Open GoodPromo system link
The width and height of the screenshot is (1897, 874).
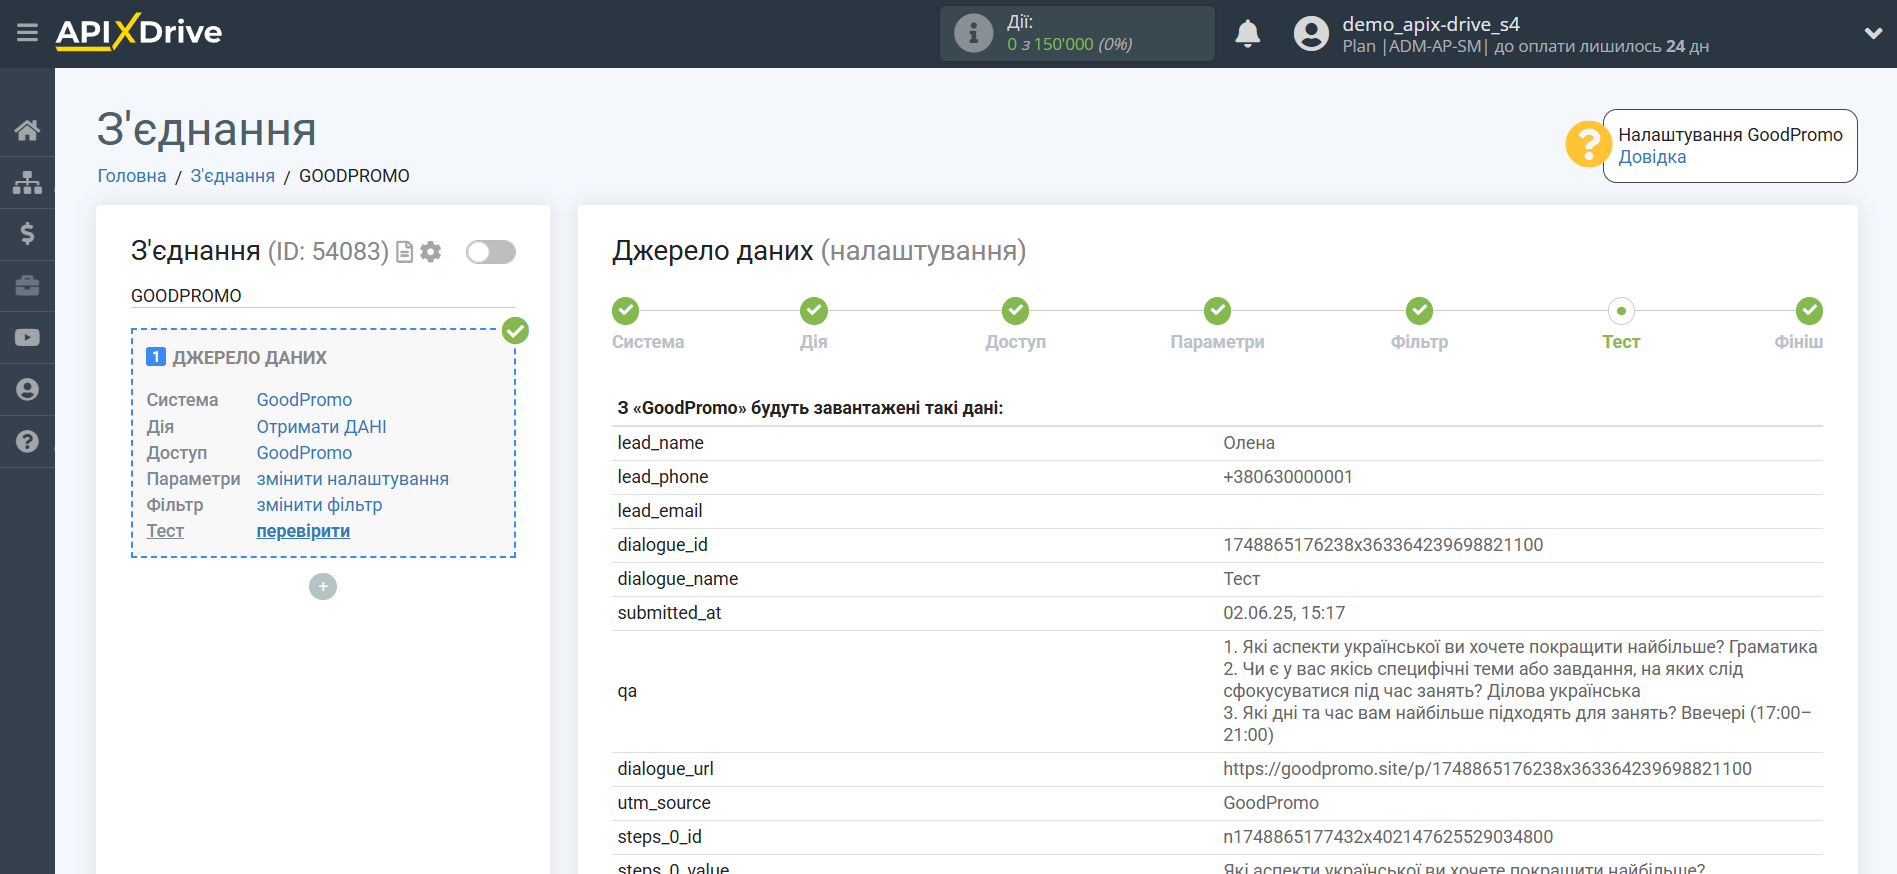304,400
